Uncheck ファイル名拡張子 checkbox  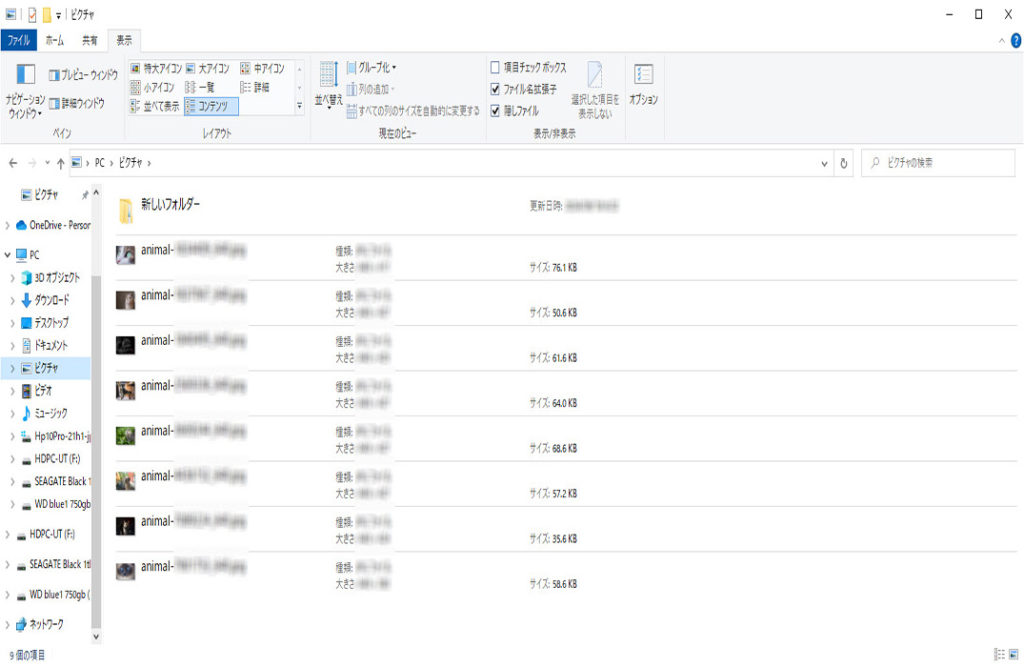coord(495,89)
